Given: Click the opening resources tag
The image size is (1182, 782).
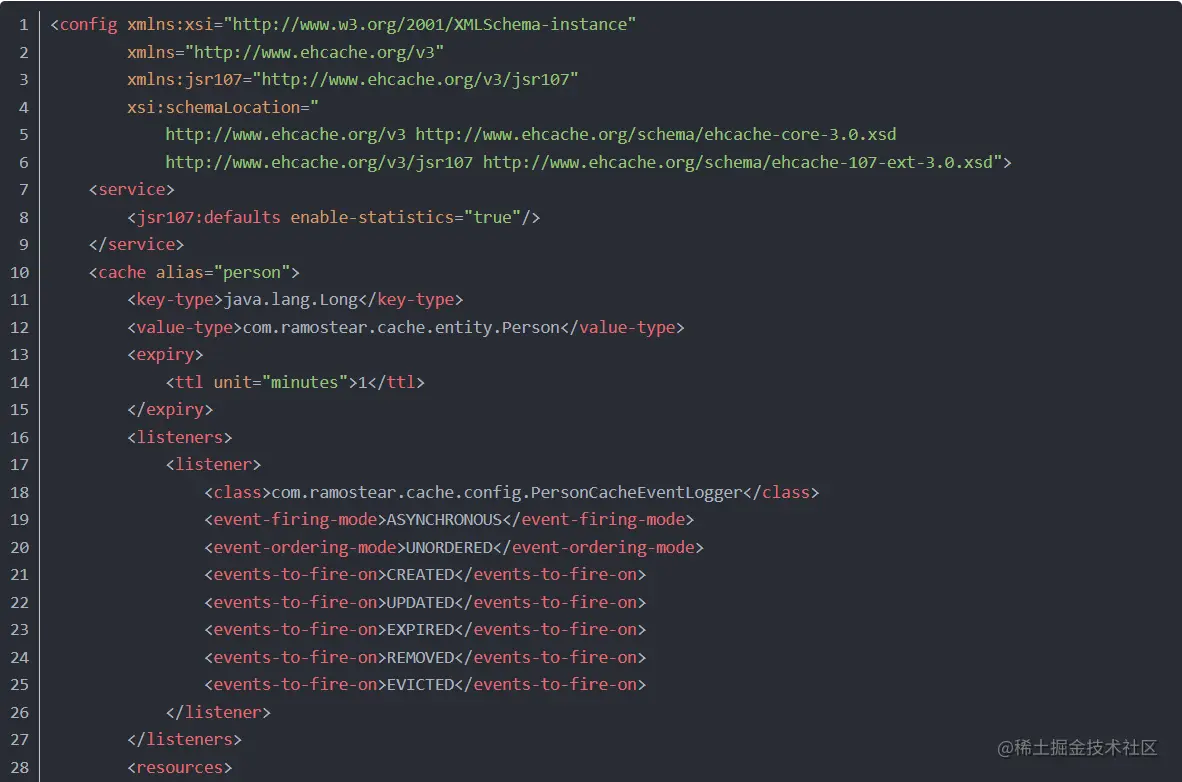Looking at the screenshot, I should point(180,767).
